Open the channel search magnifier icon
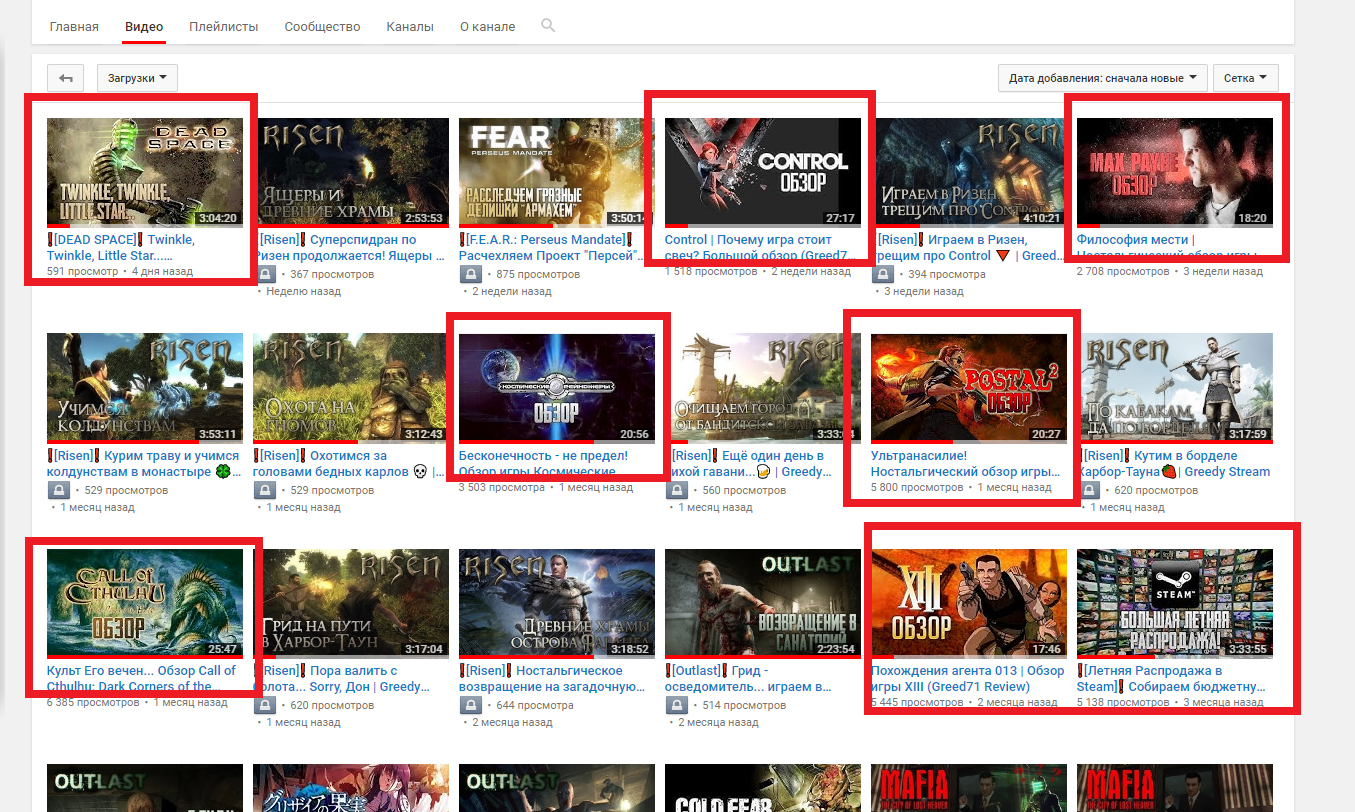 point(547,25)
